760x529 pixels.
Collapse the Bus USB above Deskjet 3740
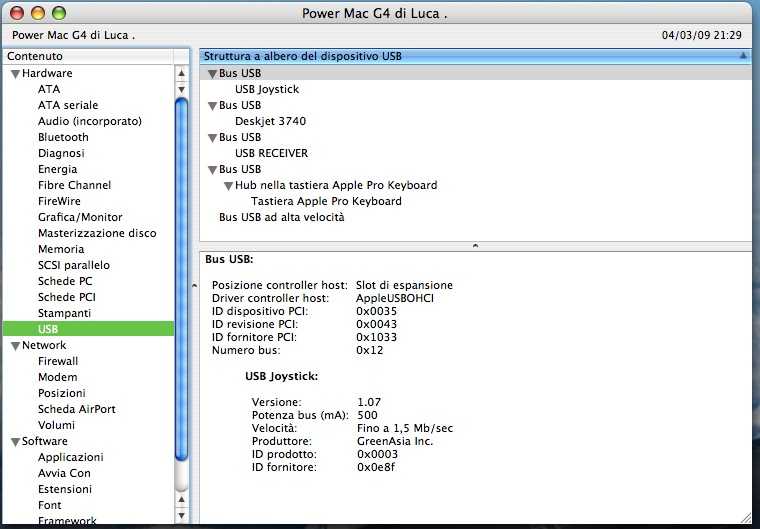[212, 106]
